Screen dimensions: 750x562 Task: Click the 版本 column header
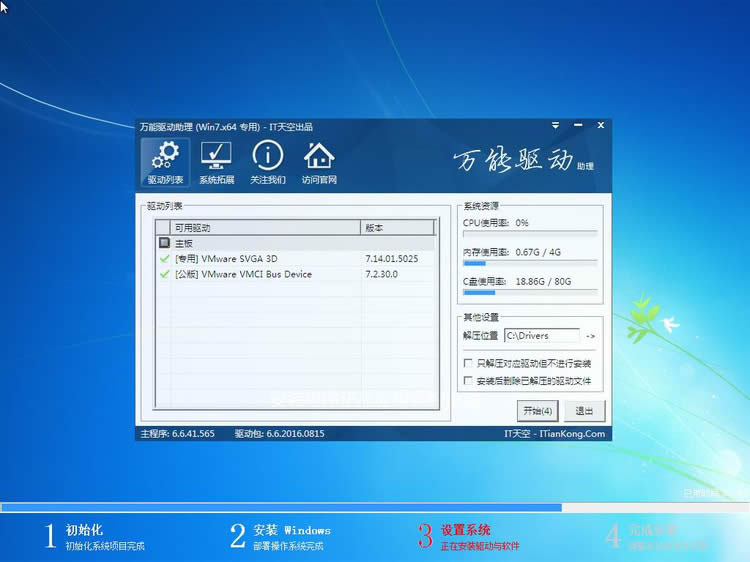(397, 228)
